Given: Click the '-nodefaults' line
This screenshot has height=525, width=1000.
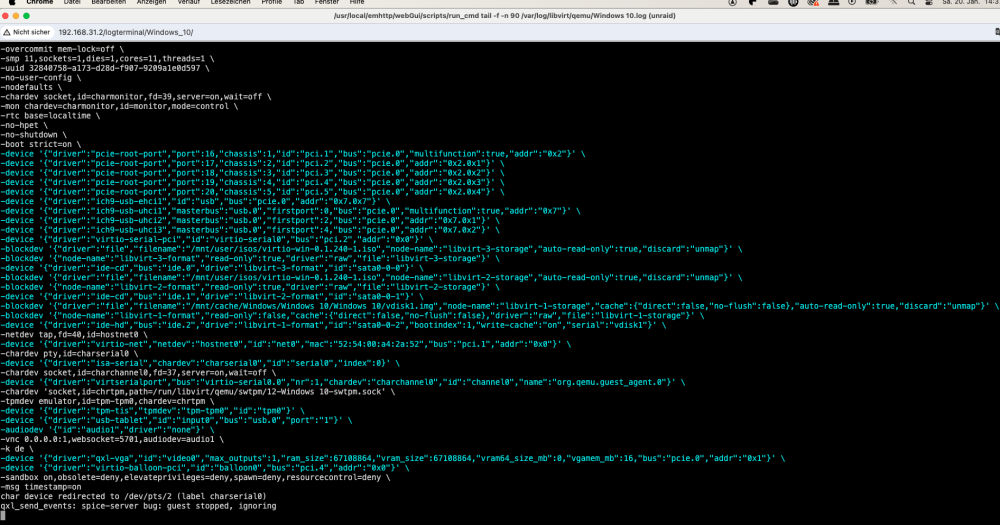Looking at the screenshot, I should click(31, 87).
